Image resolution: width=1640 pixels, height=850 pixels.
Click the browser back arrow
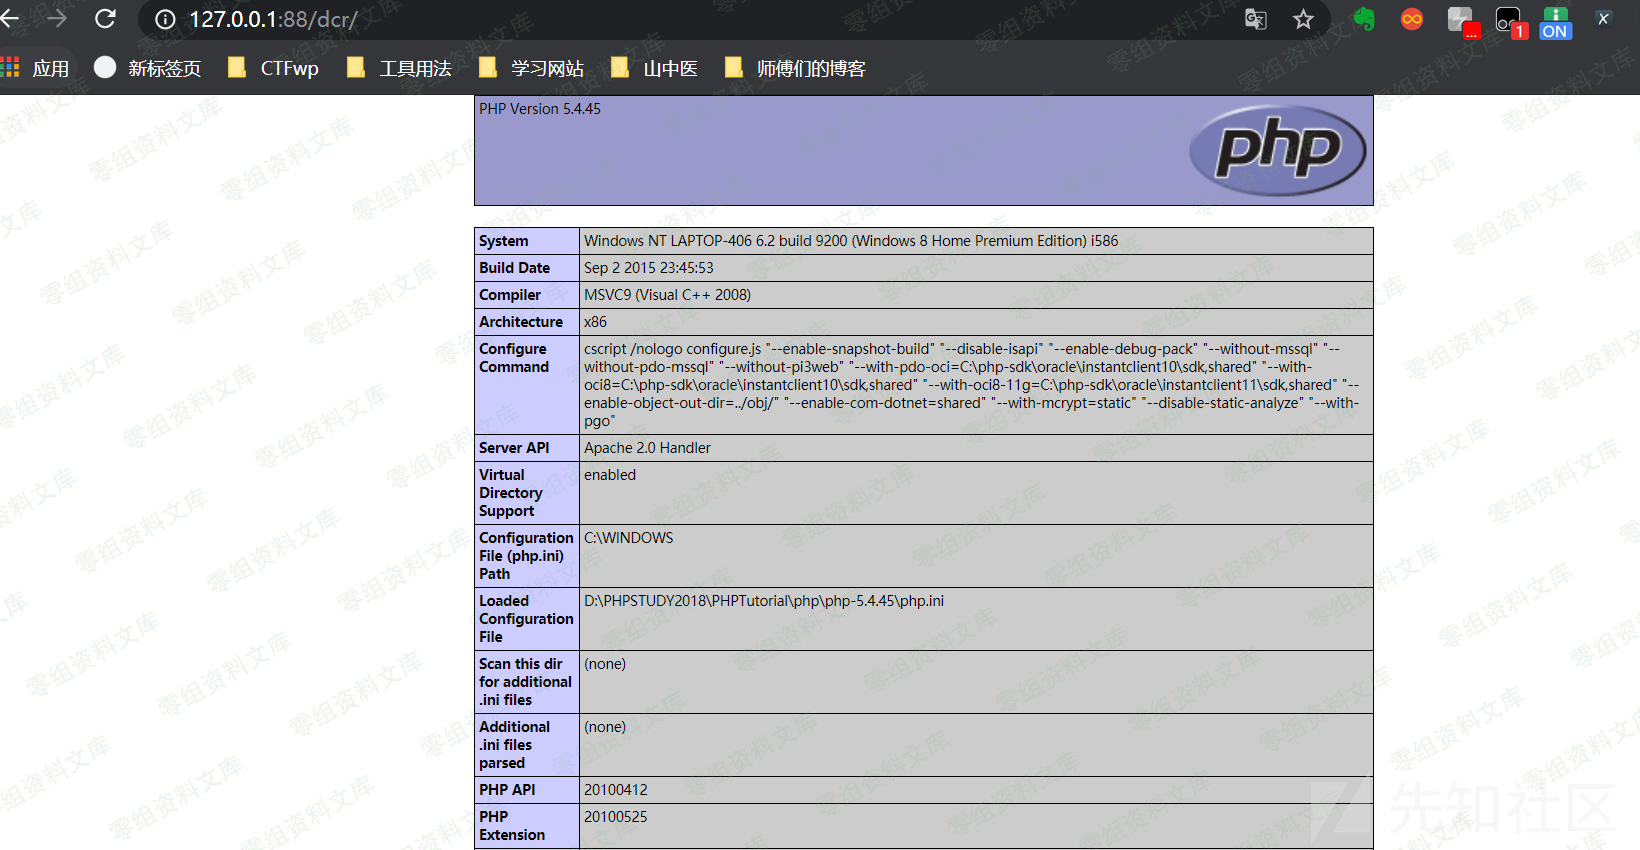pos(10,19)
